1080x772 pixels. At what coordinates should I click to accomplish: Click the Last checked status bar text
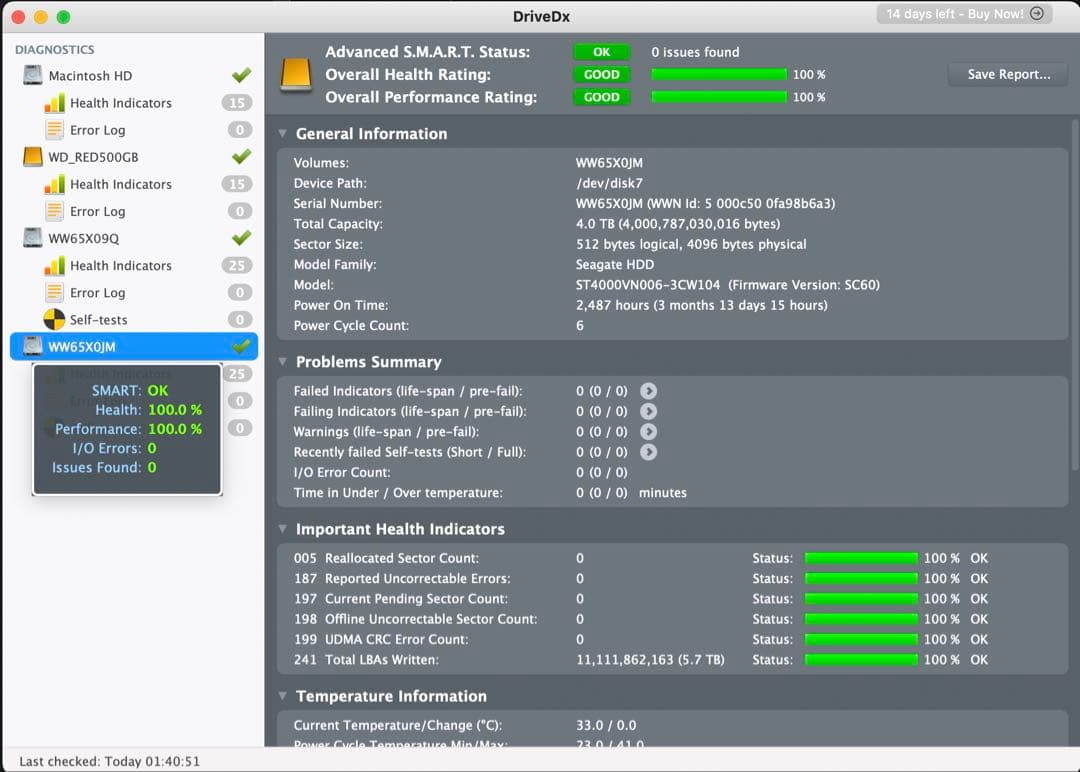110,761
